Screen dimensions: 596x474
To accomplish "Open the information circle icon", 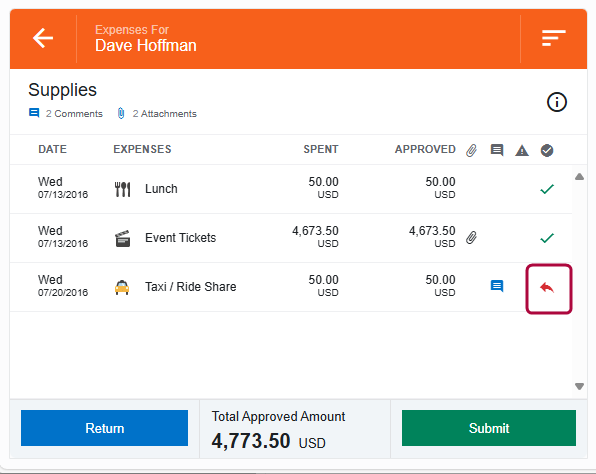I will click(x=556, y=102).
